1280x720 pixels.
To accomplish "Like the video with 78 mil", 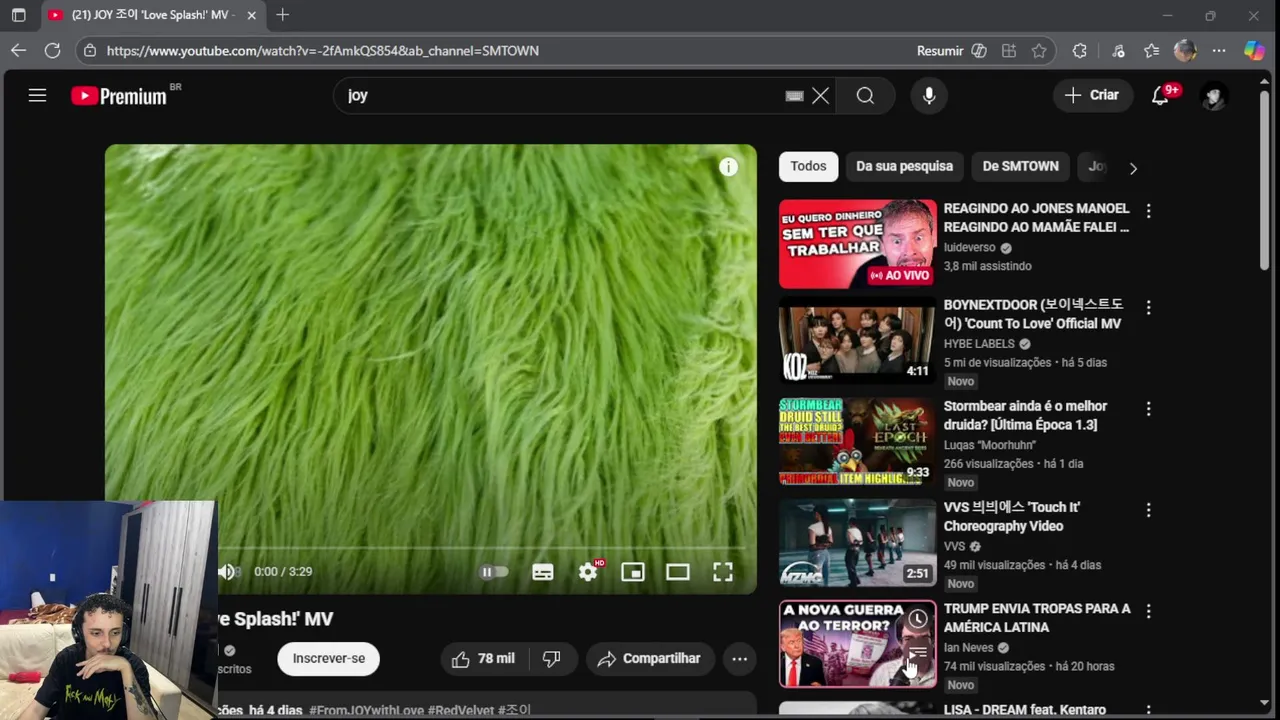I will pos(483,659).
